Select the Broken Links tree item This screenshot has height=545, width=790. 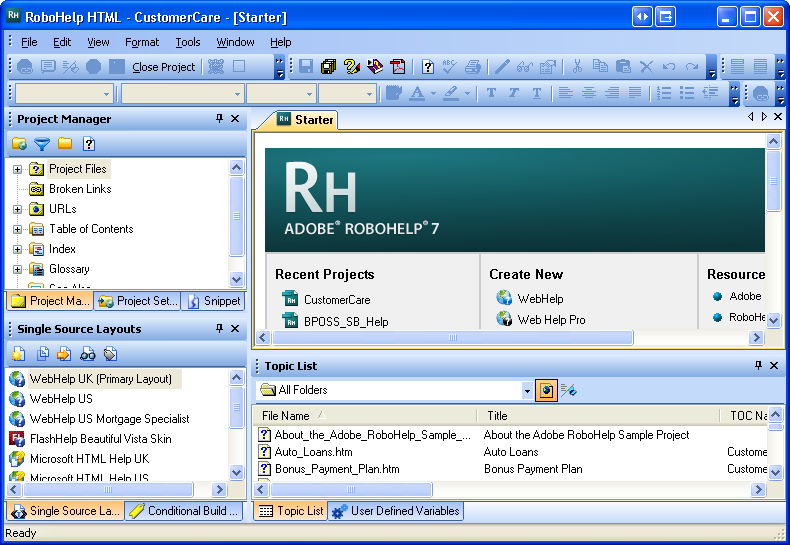click(80, 189)
